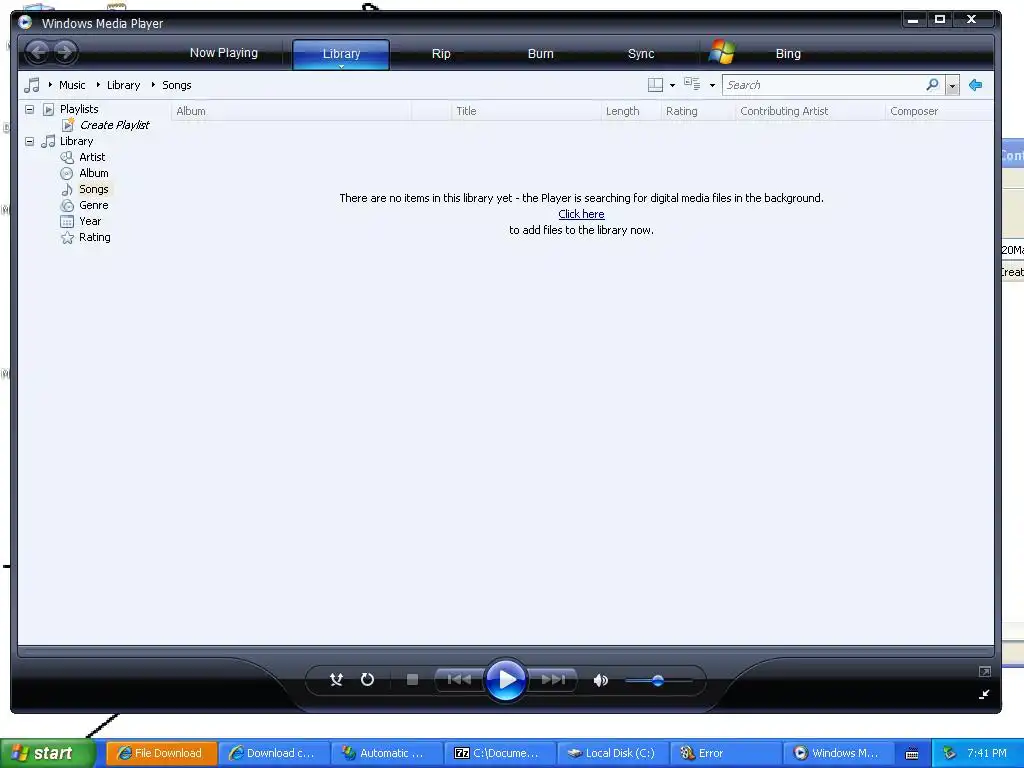This screenshot has width=1024, height=768.
Task: Go forward with the Forward arrow button
Action: point(65,52)
